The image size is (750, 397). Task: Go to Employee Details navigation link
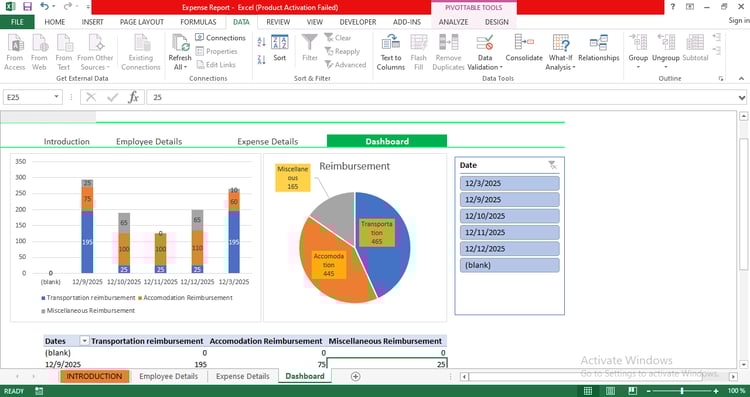click(149, 142)
